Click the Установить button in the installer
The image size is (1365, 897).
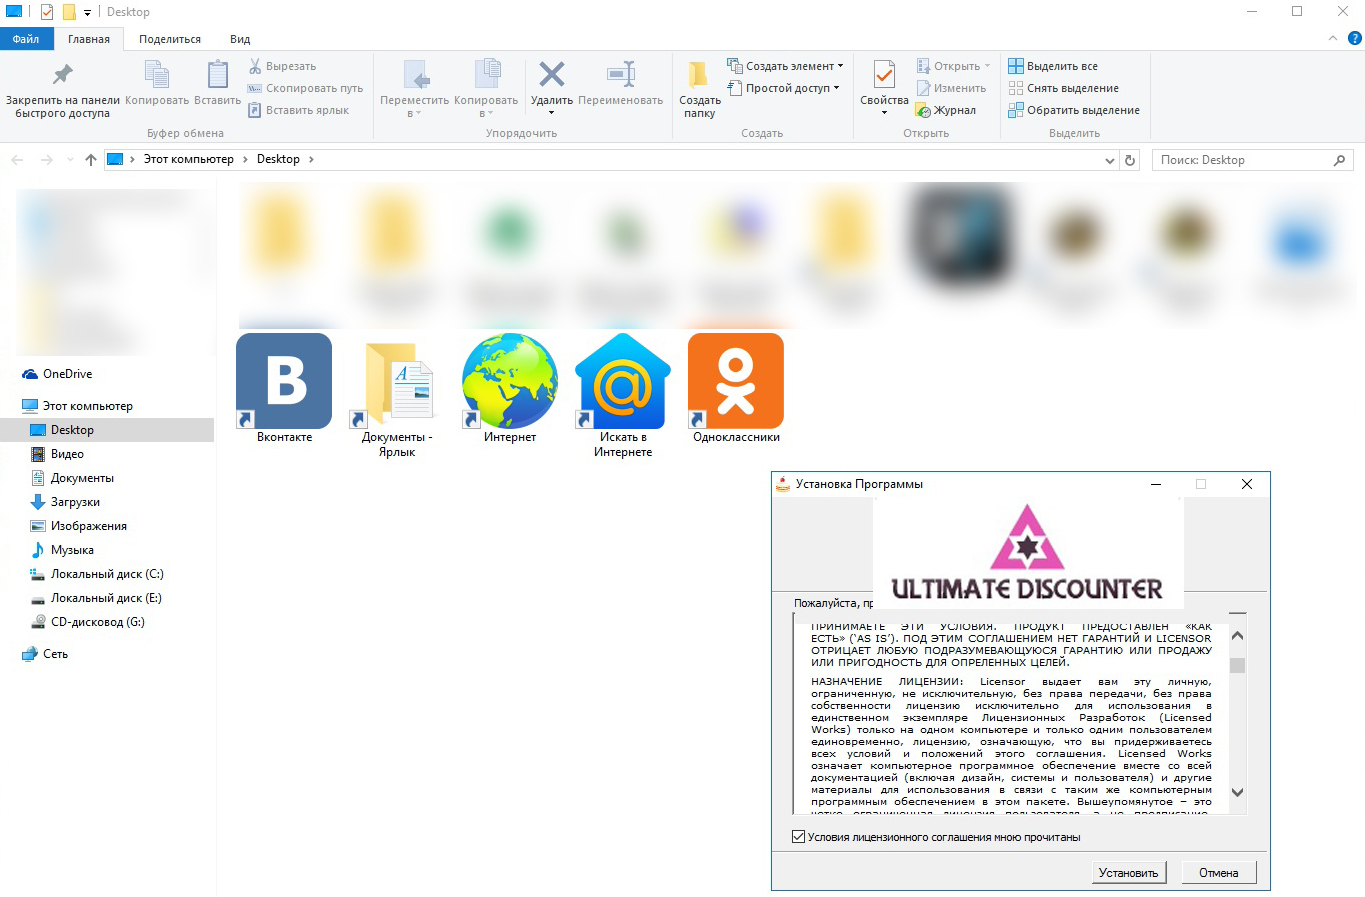pos(1128,873)
